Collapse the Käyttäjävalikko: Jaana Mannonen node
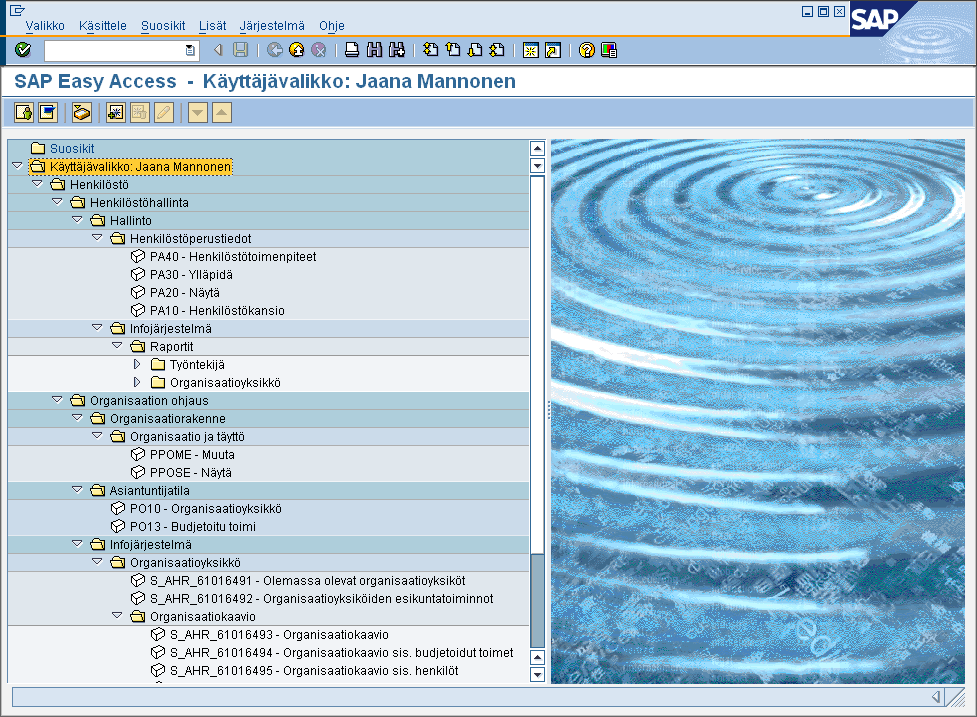Viewport: 977px width, 717px height. point(17,166)
